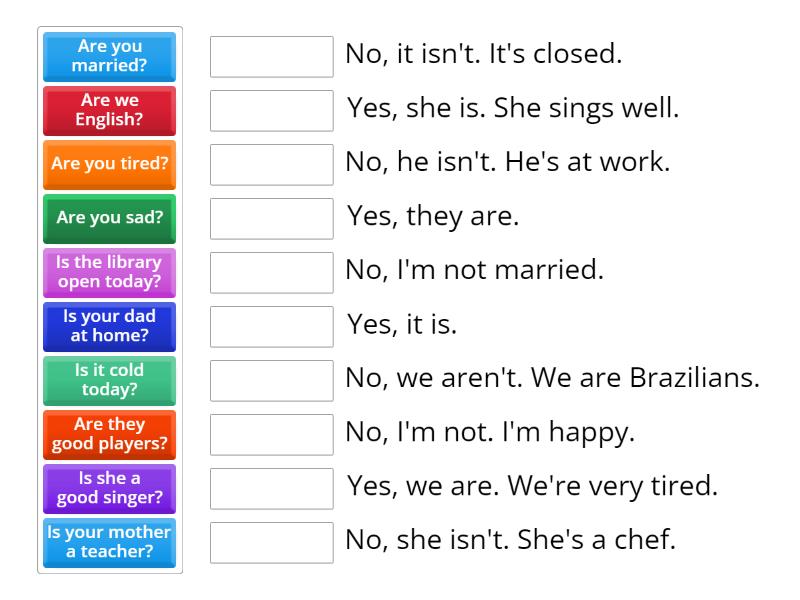Click the answer slot beside "No, it isn't. It's closed."
Screen dimensions: 800x600
click(271, 57)
